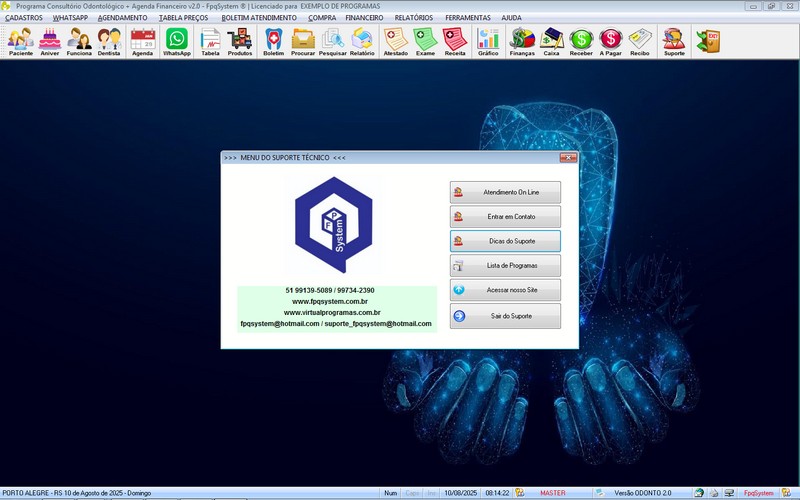Screen dimensions: 800x500
Task: Click the Receber money icon
Action: tap(581, 41)
